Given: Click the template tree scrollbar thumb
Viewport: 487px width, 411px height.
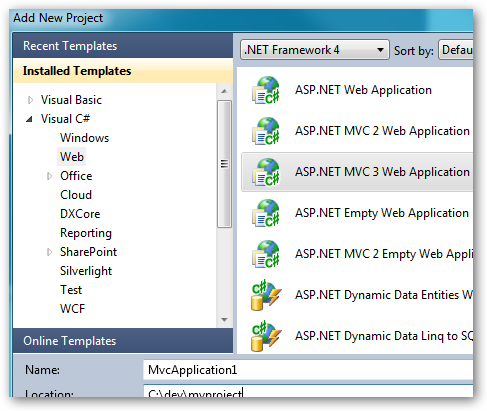Looking at the screenshot, I should [224, 164].
